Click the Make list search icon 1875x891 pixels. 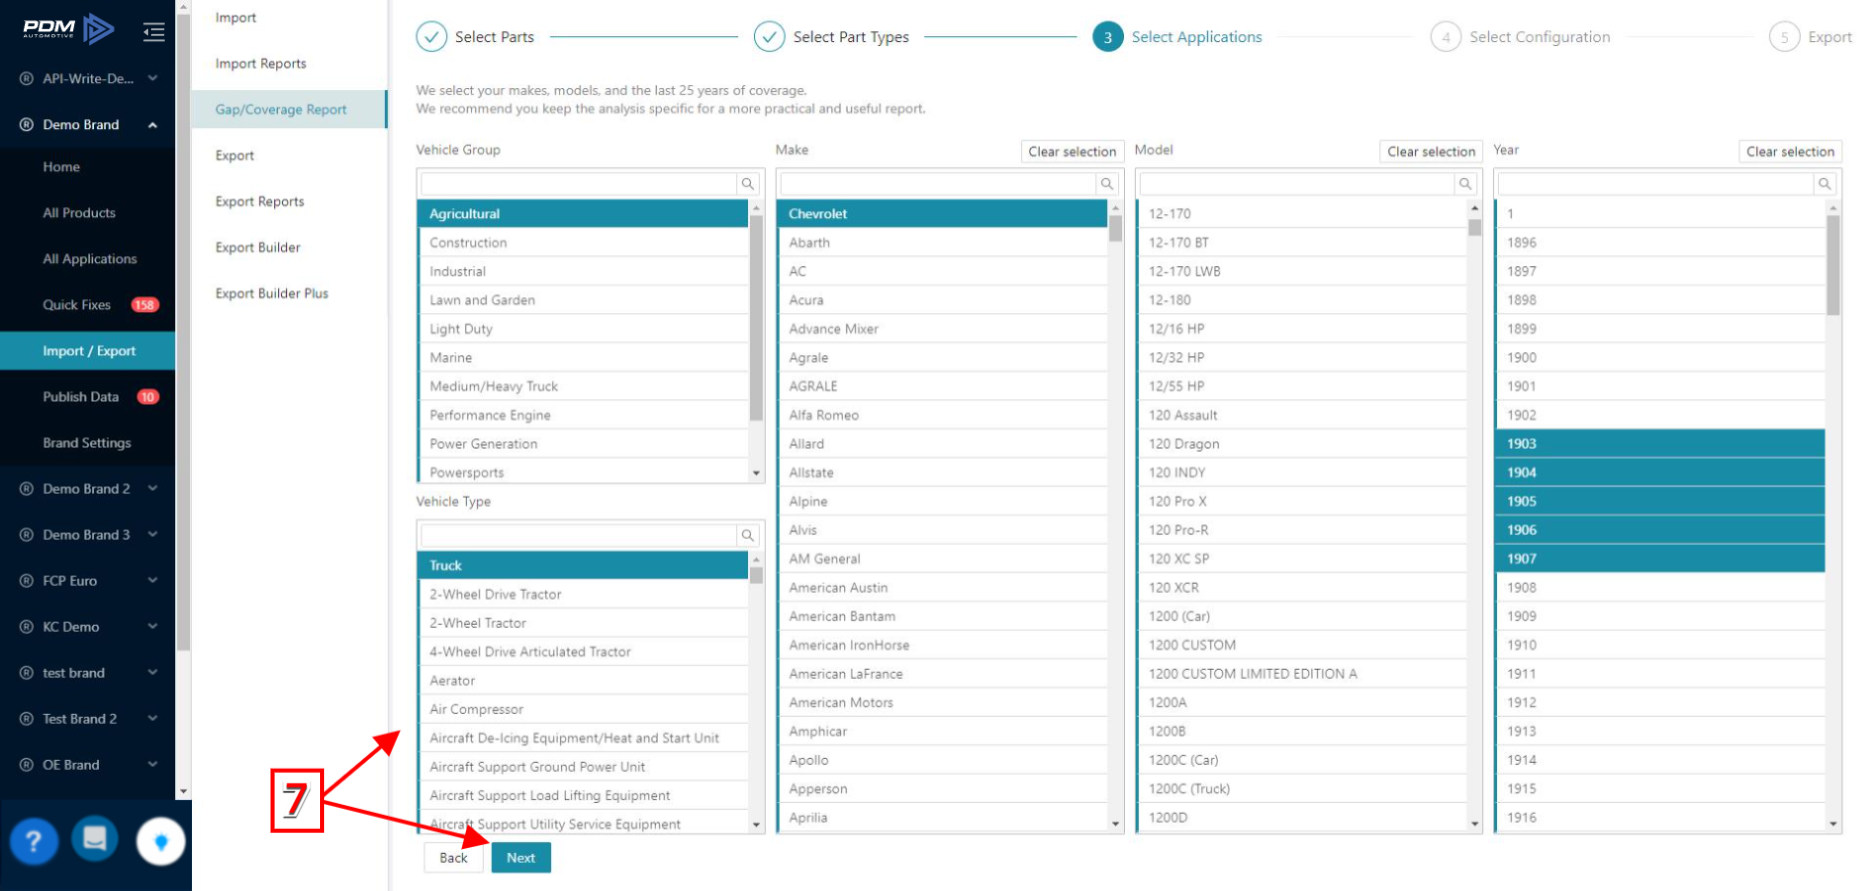tap(1107, 184)
